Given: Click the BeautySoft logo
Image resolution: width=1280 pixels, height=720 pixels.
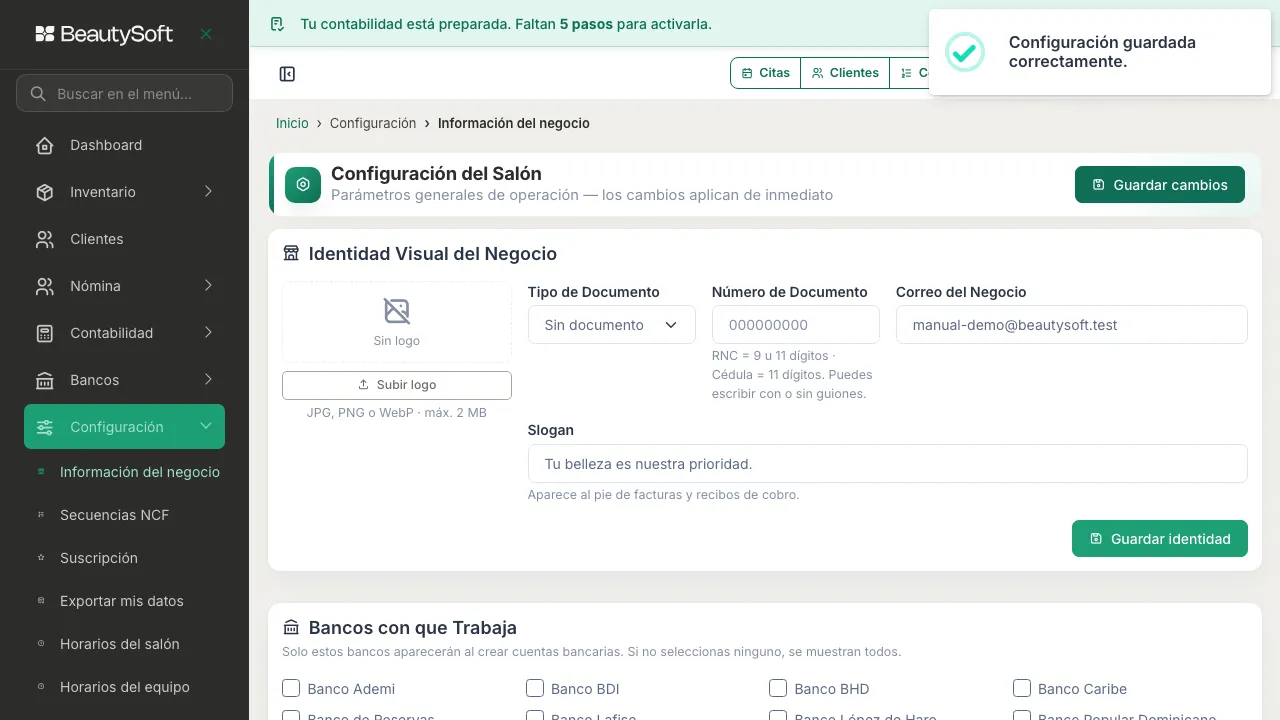Looking at the screenshot, I should point(104,34).
